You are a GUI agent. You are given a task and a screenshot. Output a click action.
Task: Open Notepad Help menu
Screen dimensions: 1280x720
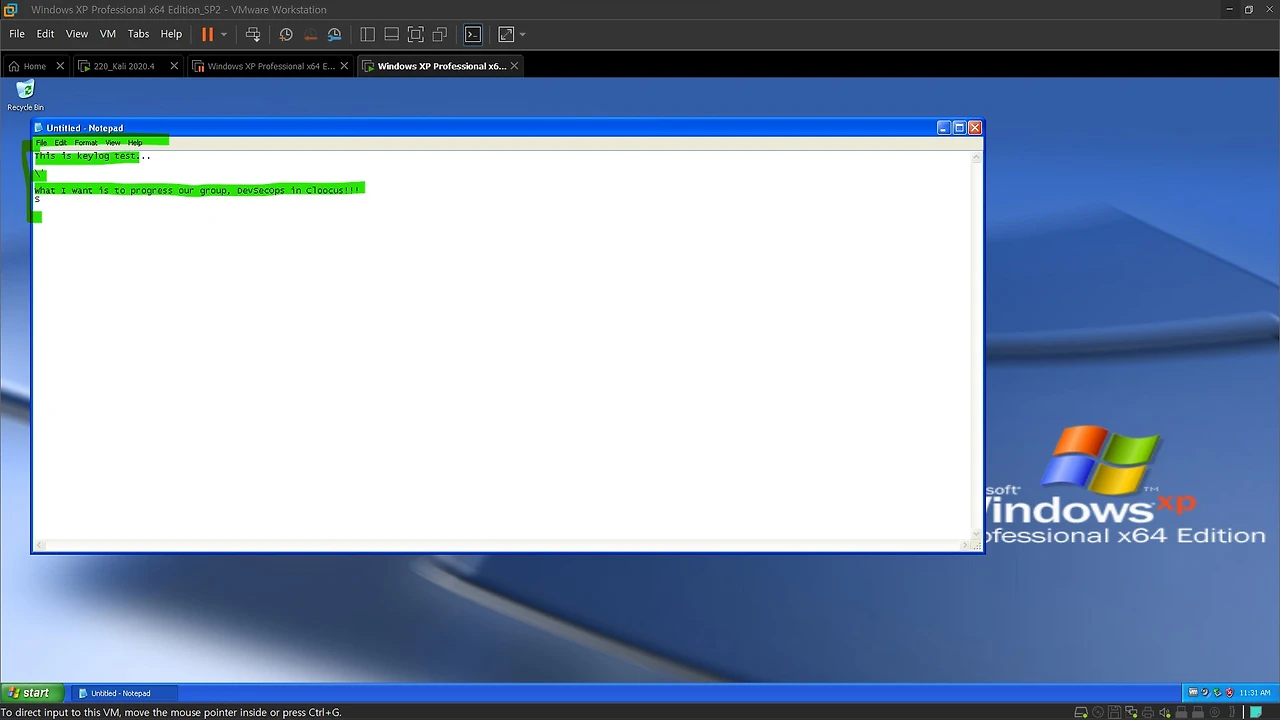pos(135,143)
